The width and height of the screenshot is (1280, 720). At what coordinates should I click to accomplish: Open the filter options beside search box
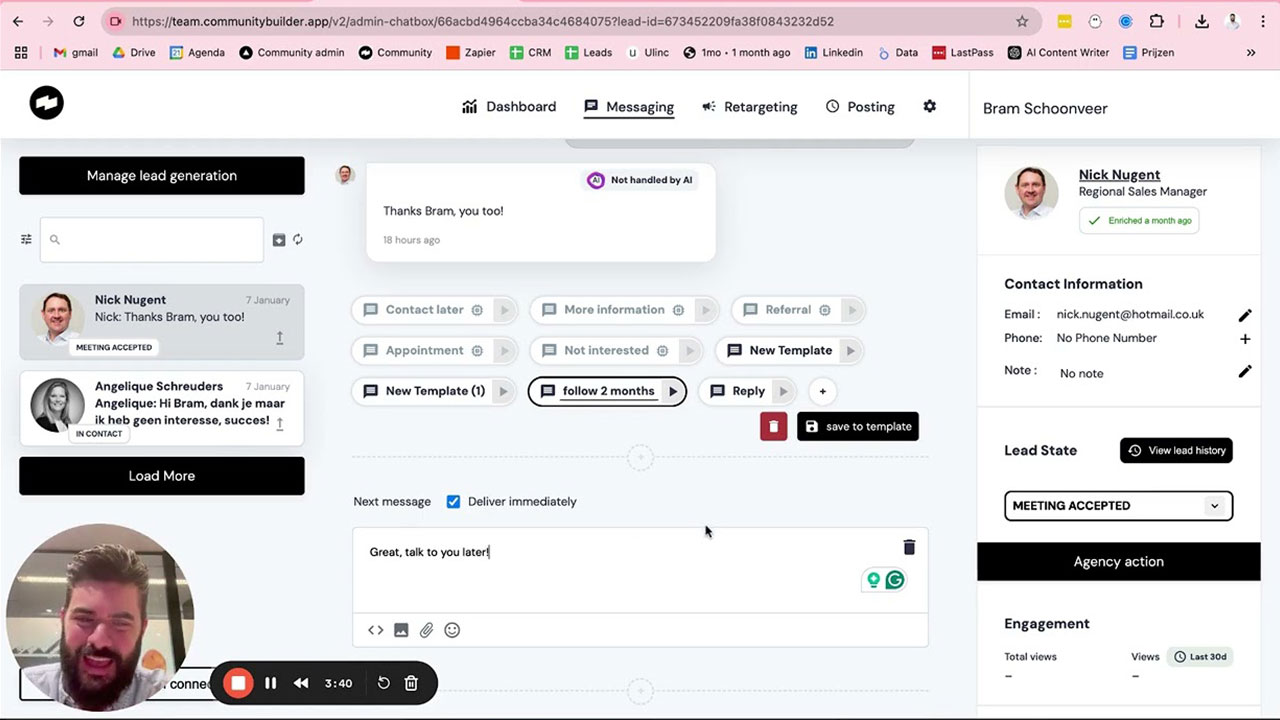point(27,240)
